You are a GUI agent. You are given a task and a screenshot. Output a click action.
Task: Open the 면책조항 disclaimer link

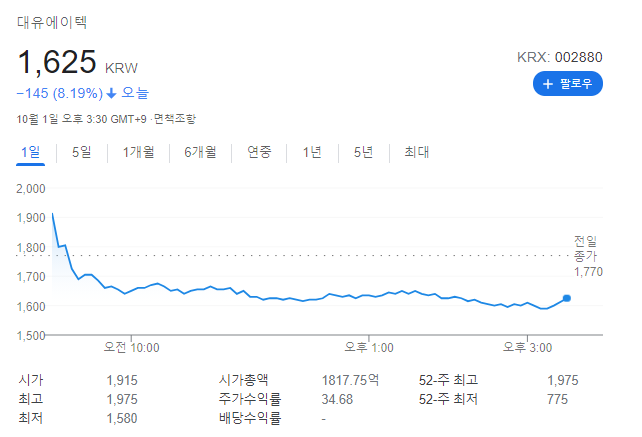[x=175, y=119]
